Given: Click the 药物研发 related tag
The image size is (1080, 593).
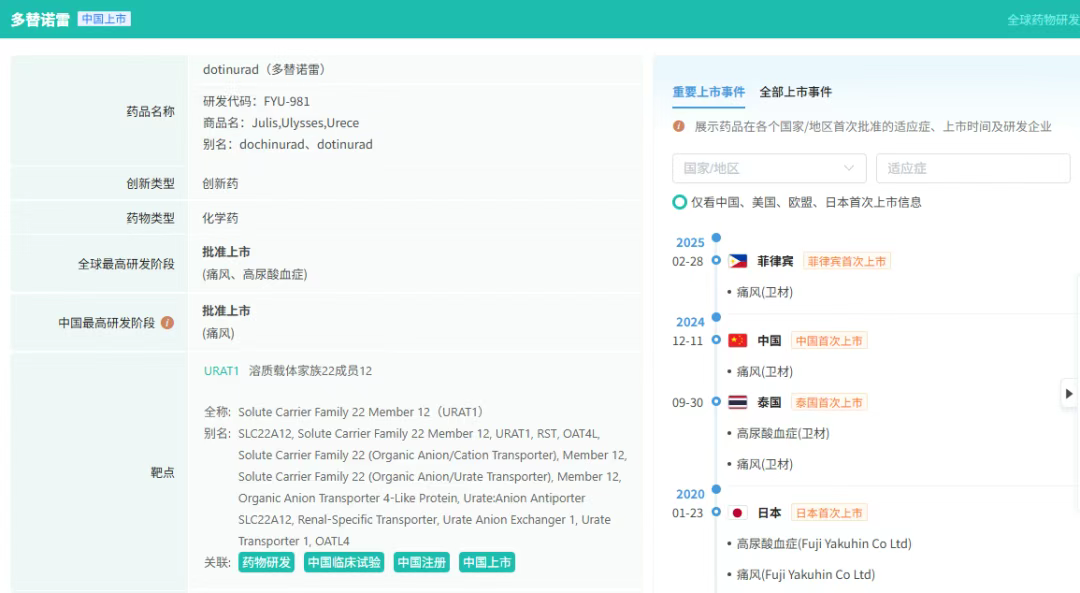Looking at the screenshot, I should click(266, 563).
